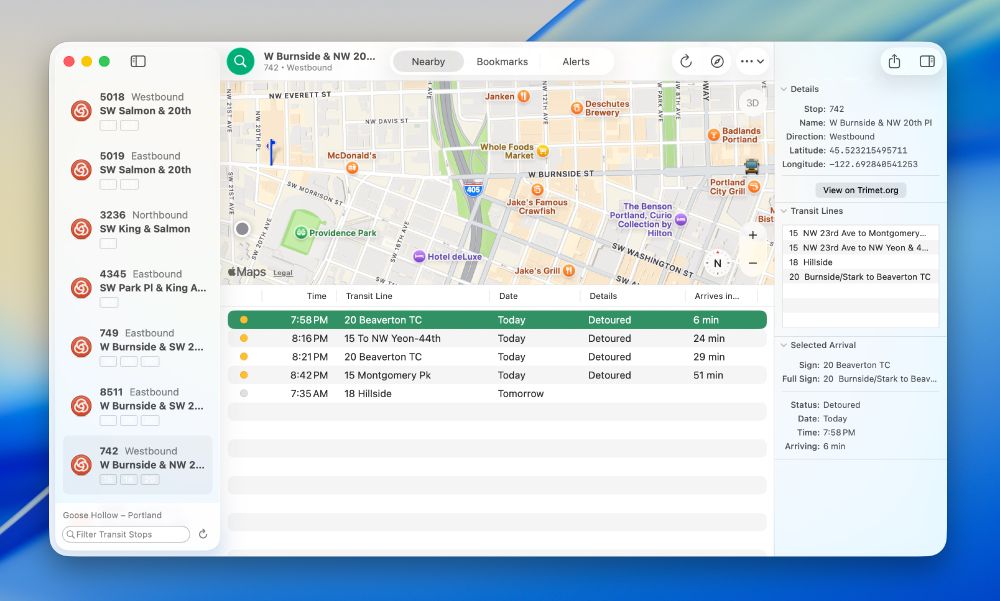1000x601 pixels.
Task: Select stop 5019 Eastbound SW Salmon & 20th
Action: click(x=138, y=170)
